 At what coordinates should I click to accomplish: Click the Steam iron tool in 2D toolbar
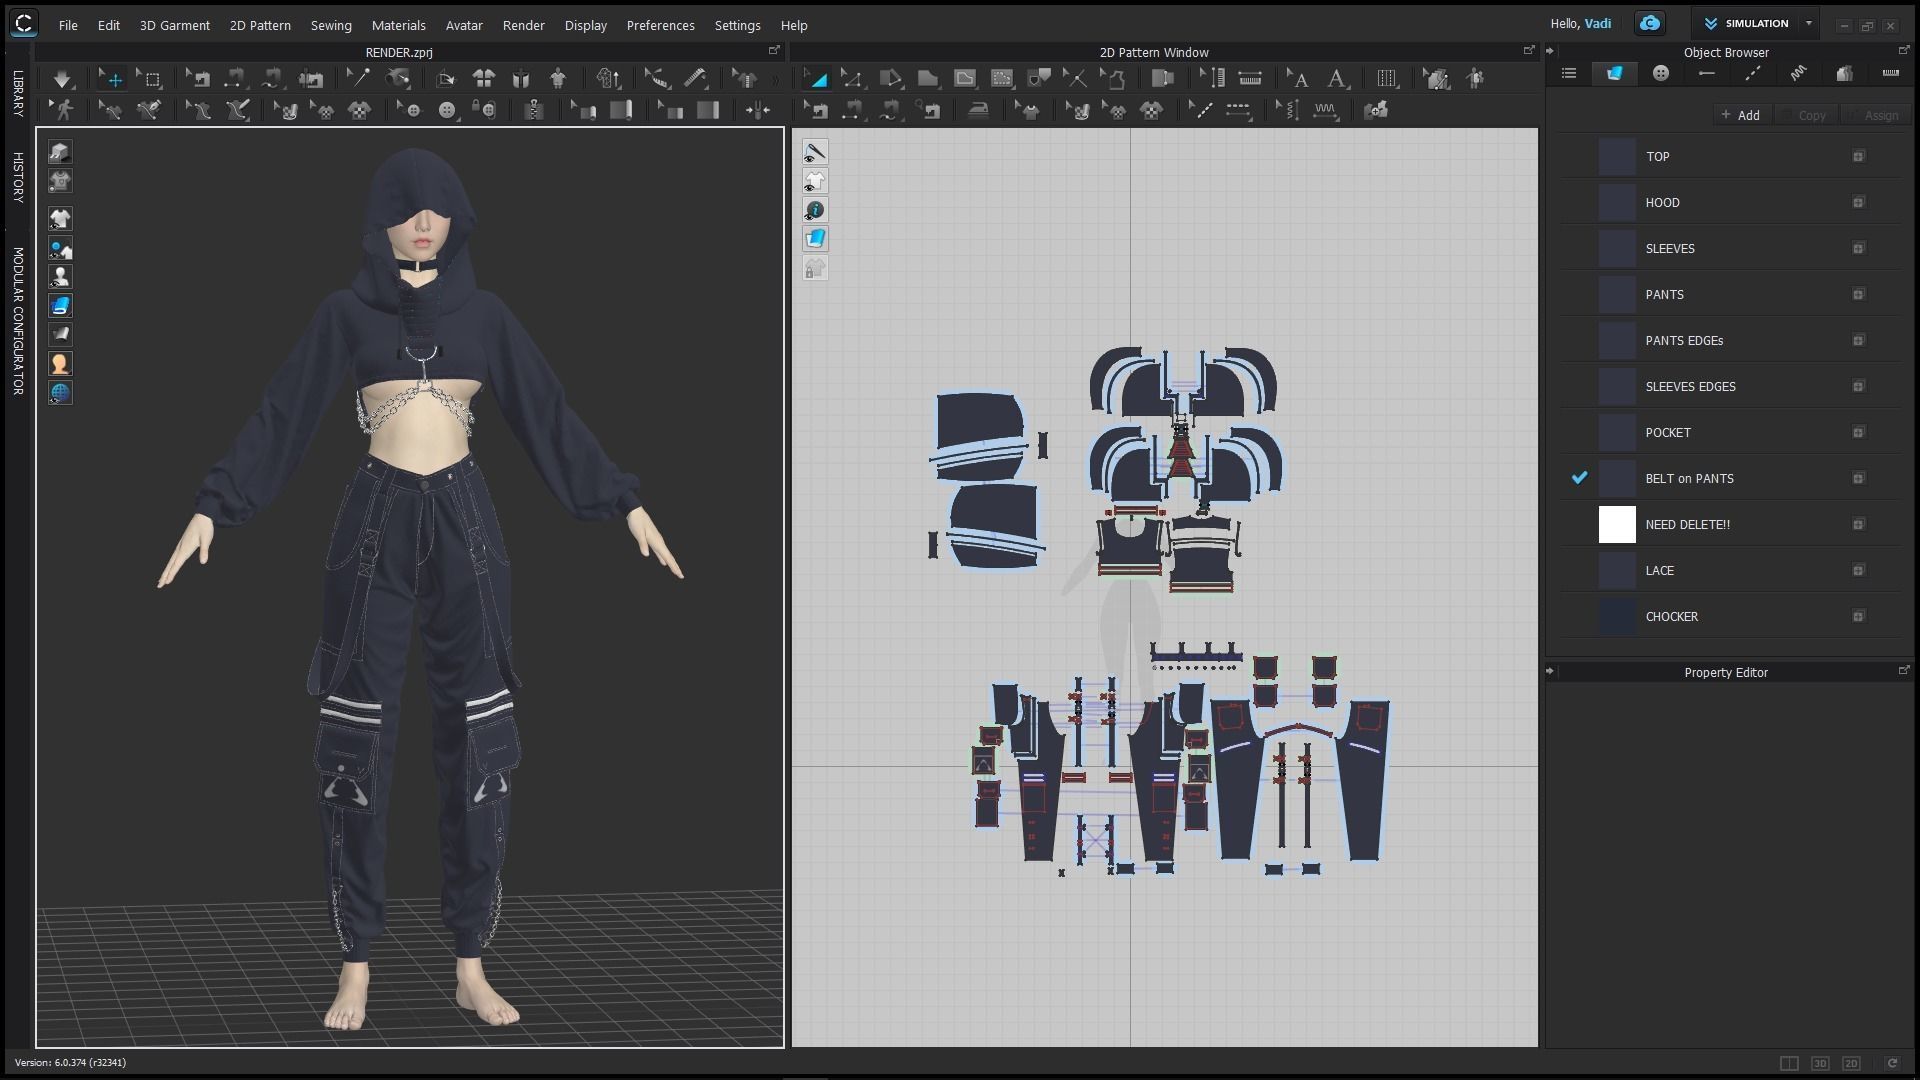(978, 110)
